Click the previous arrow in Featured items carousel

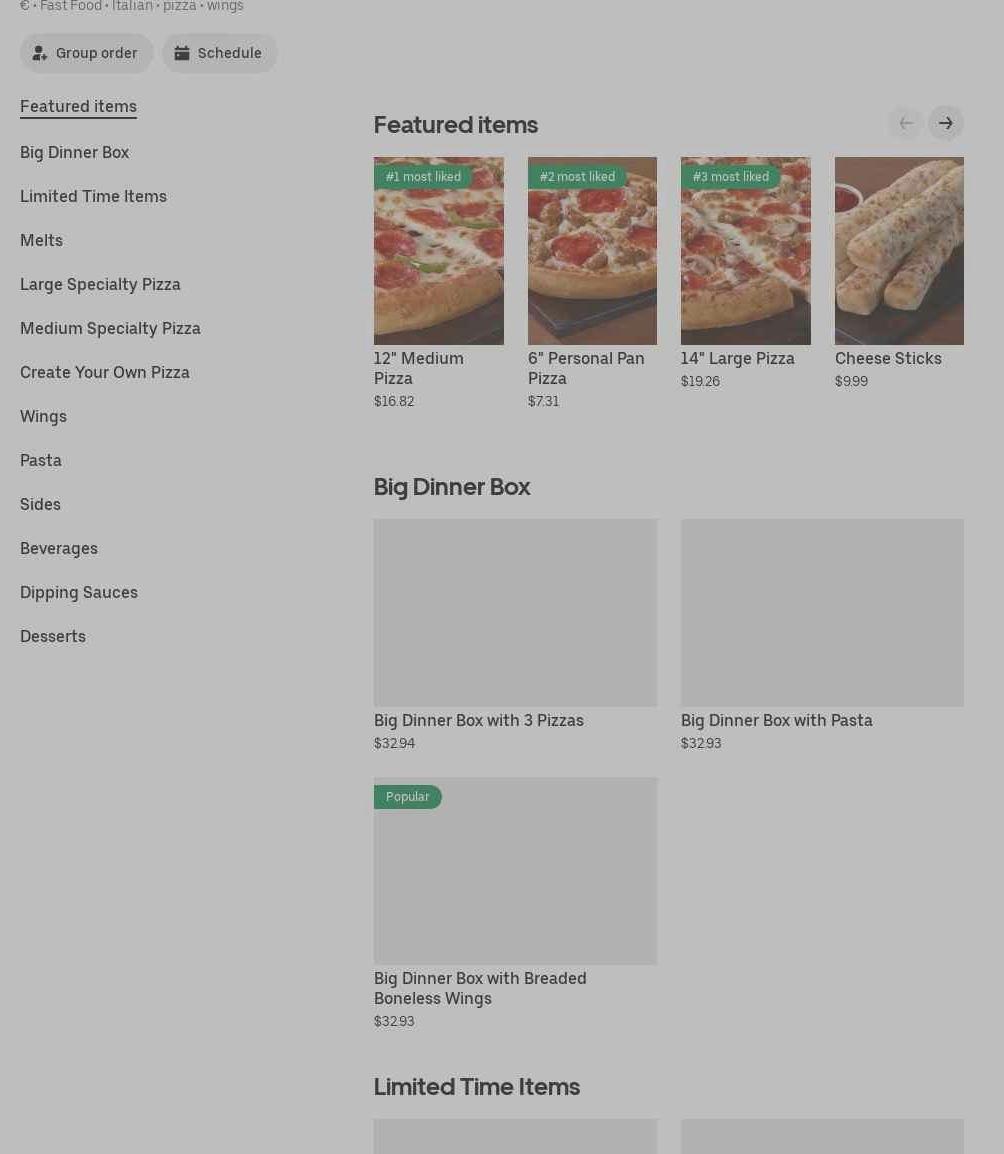(905, 123)
